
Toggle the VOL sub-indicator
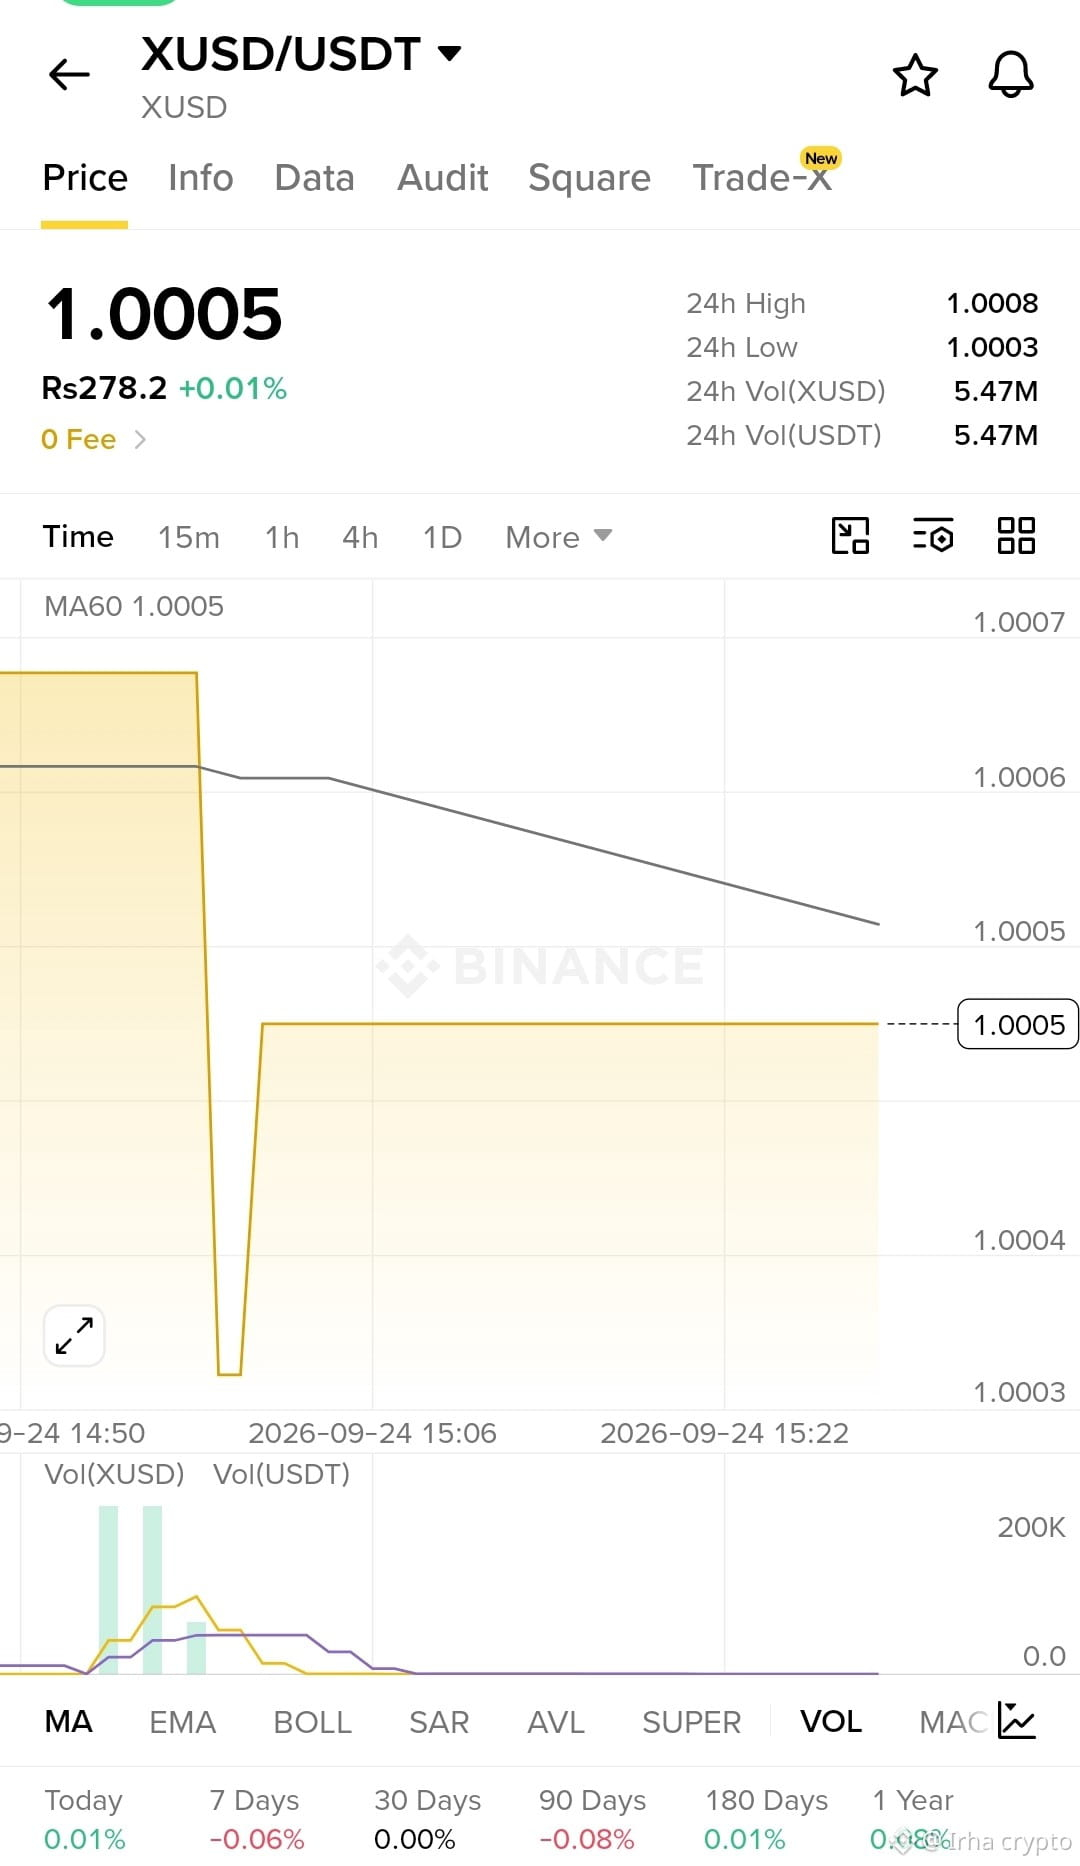[x=831, y=1721]
